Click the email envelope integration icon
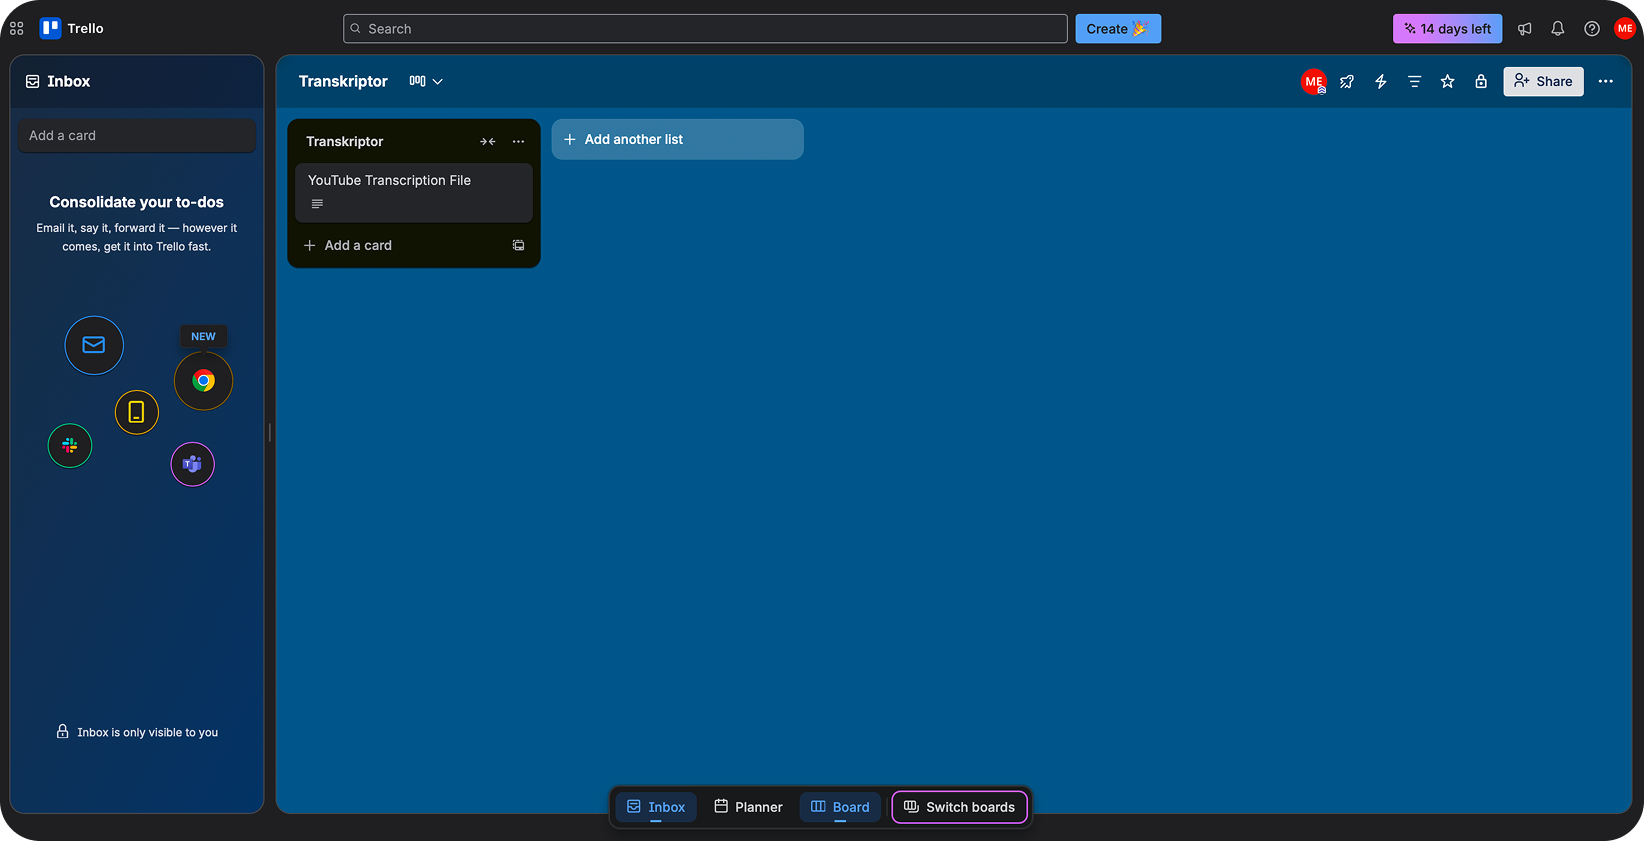Viewport: 1644px width, 841px height. pyautogui.click(x=94, y=345)
